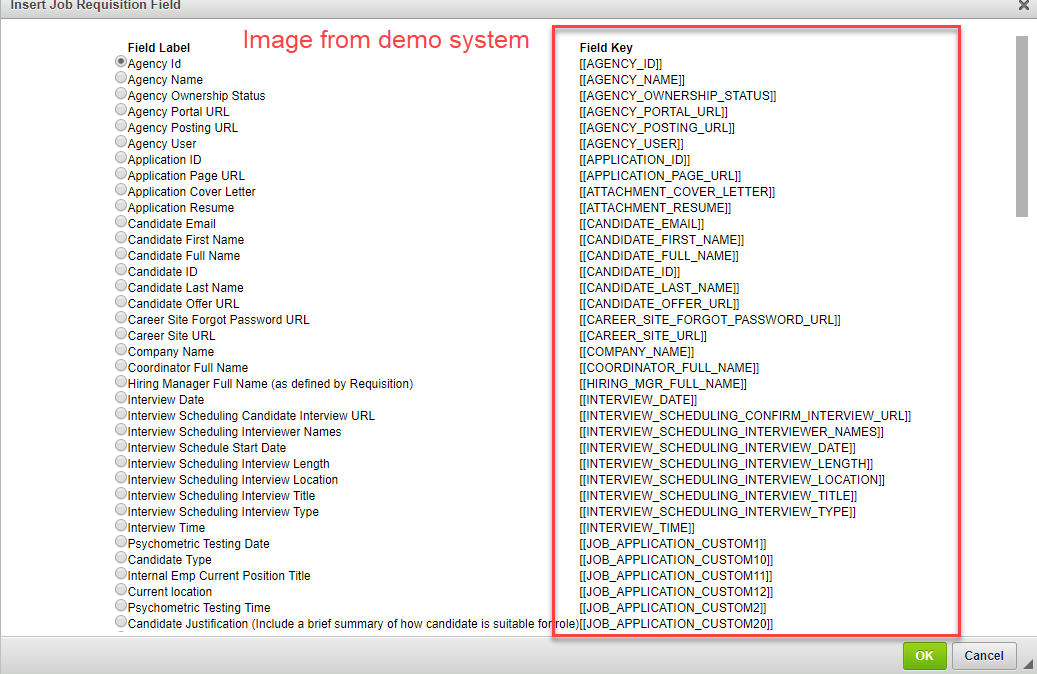The width and height of the screenshot is (1037, 674).
Task: Click the [[CANDIDATE_OFFER_URL]] field key
Action: [659, 304]
